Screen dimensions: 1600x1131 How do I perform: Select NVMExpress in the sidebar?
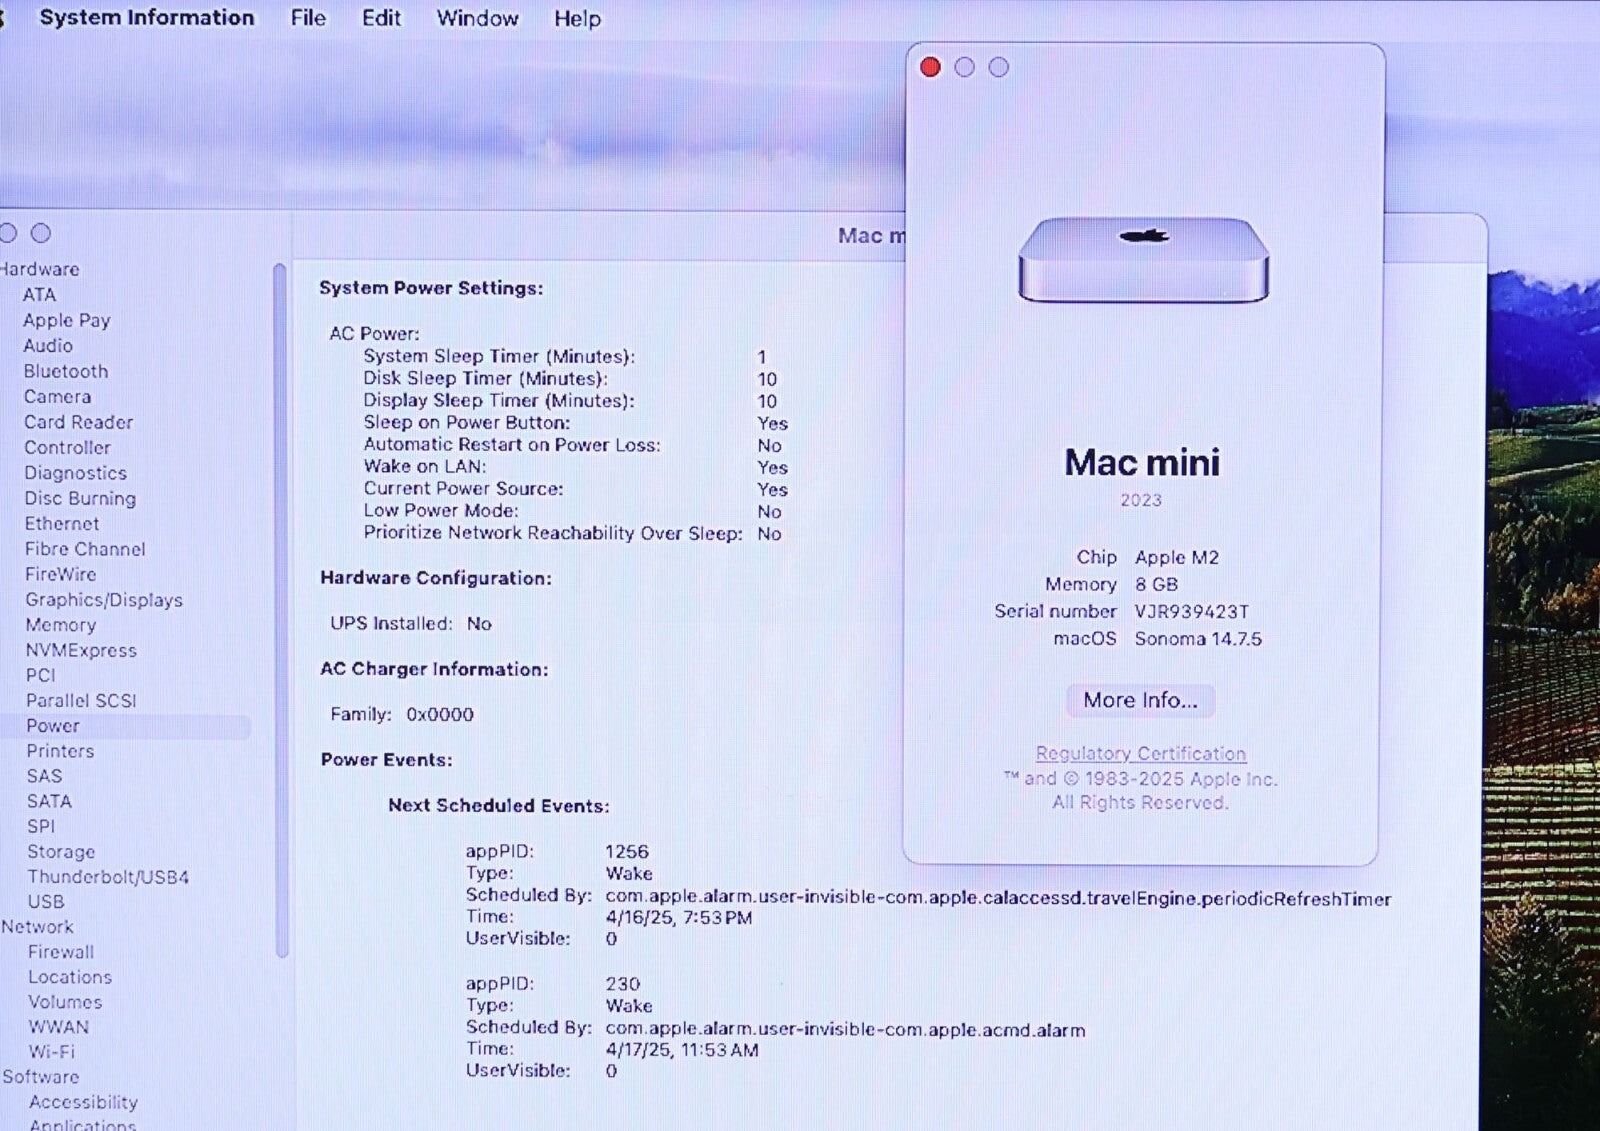pyautogui.click(x=81, y=650)
